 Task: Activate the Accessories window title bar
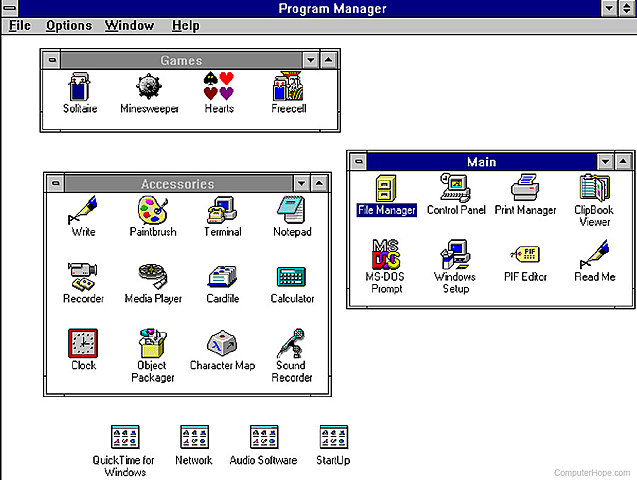pos(178,184)
